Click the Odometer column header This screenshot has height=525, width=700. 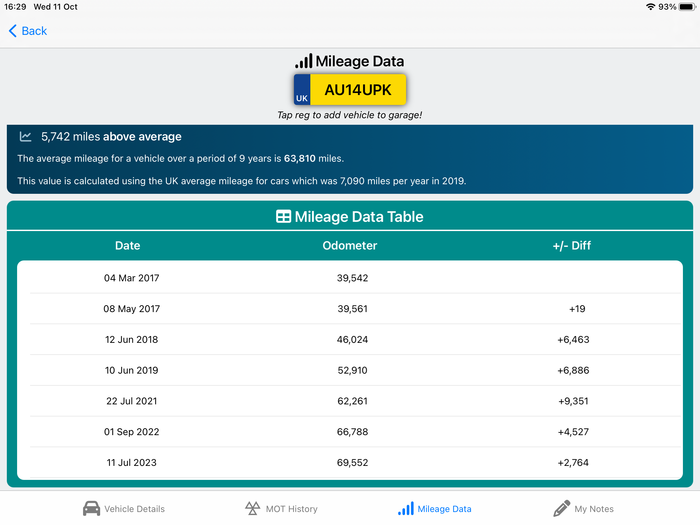[x=350, y=246]
